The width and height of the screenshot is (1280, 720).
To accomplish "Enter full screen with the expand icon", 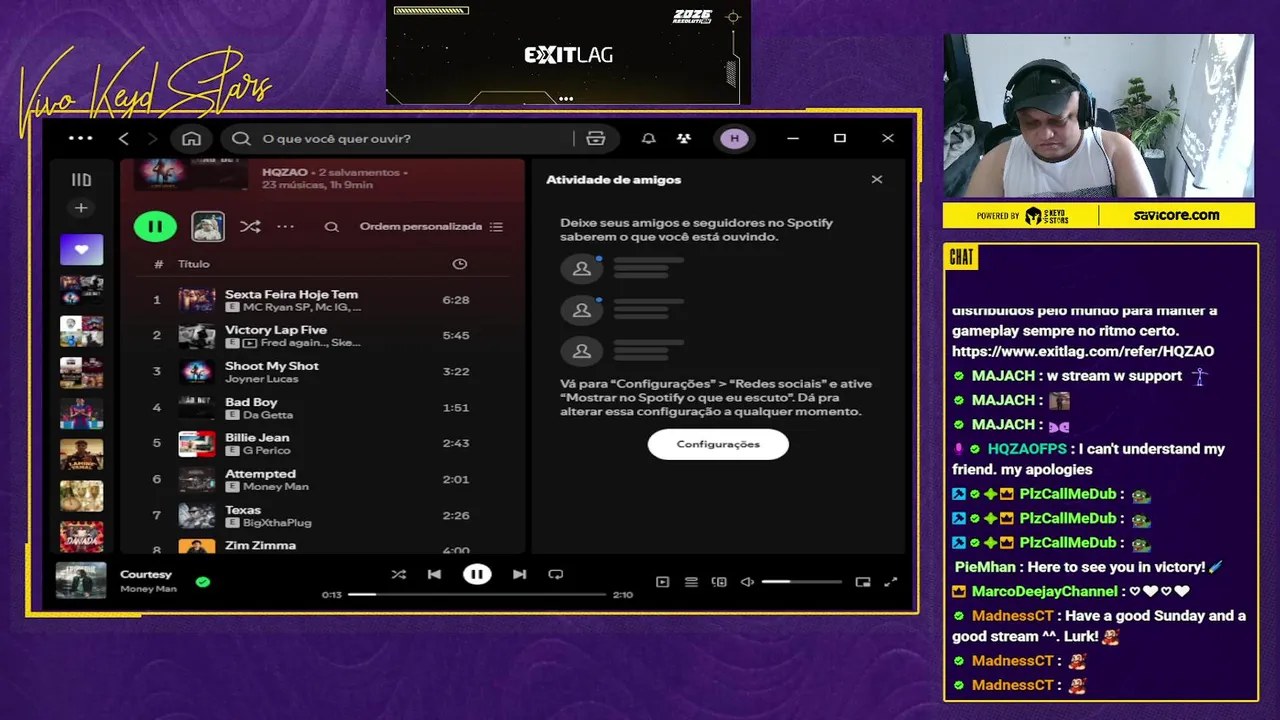I will pyautogui.click(x=891, y=582).
